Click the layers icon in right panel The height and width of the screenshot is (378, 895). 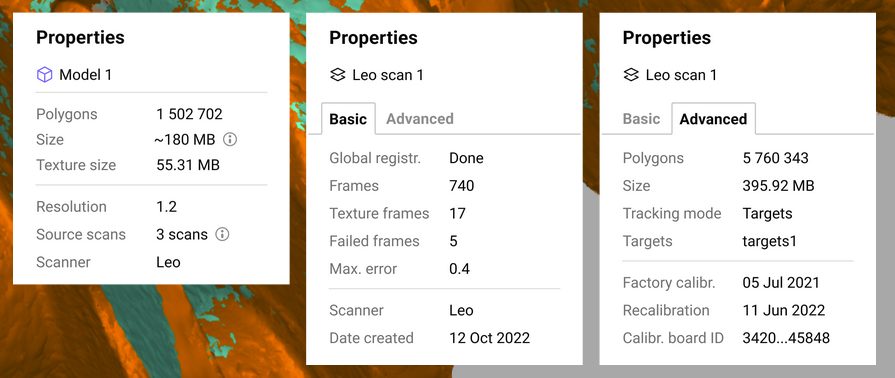click(x=631, y=75)
